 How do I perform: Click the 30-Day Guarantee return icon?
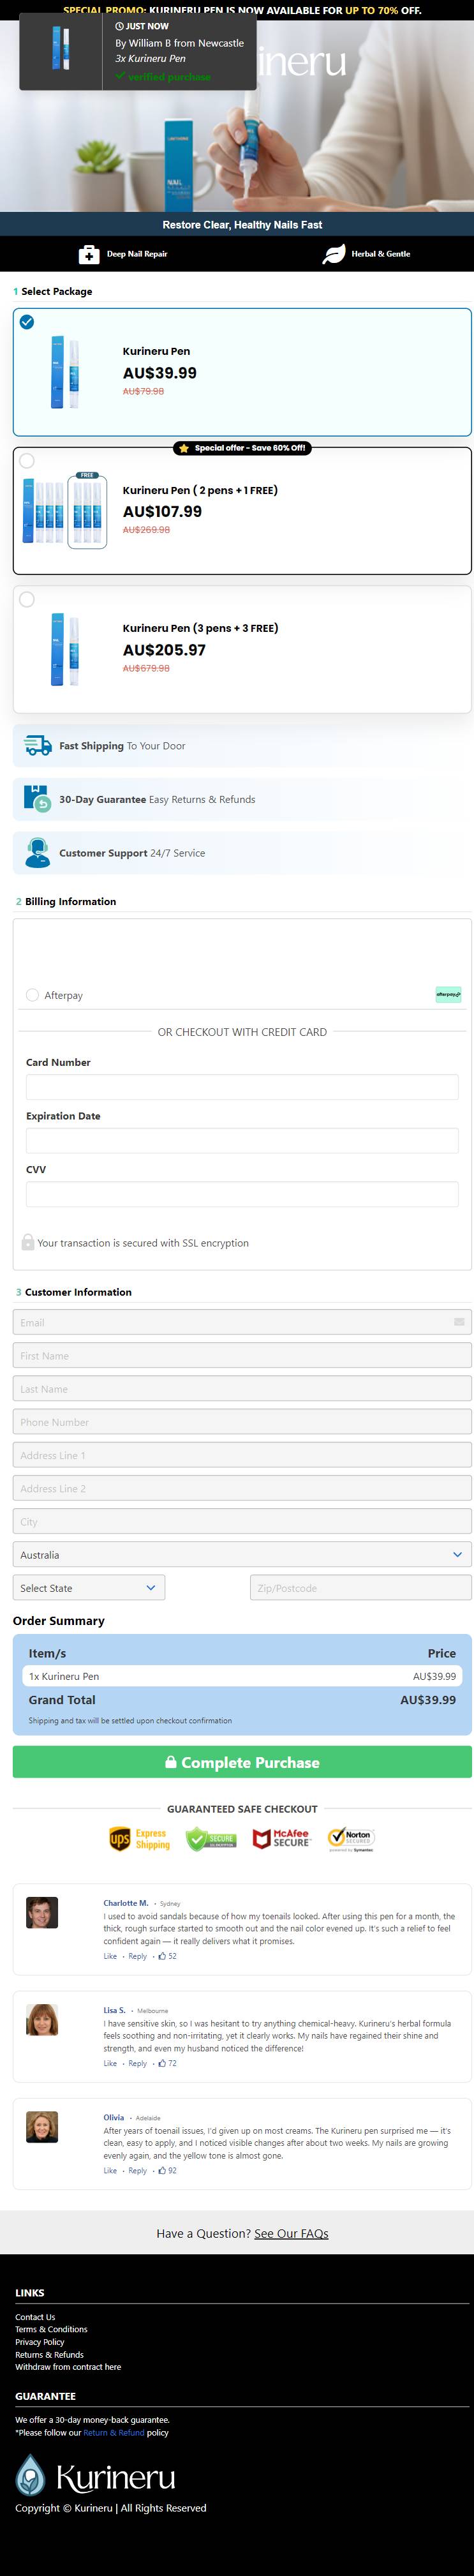[x=37, y=799]
